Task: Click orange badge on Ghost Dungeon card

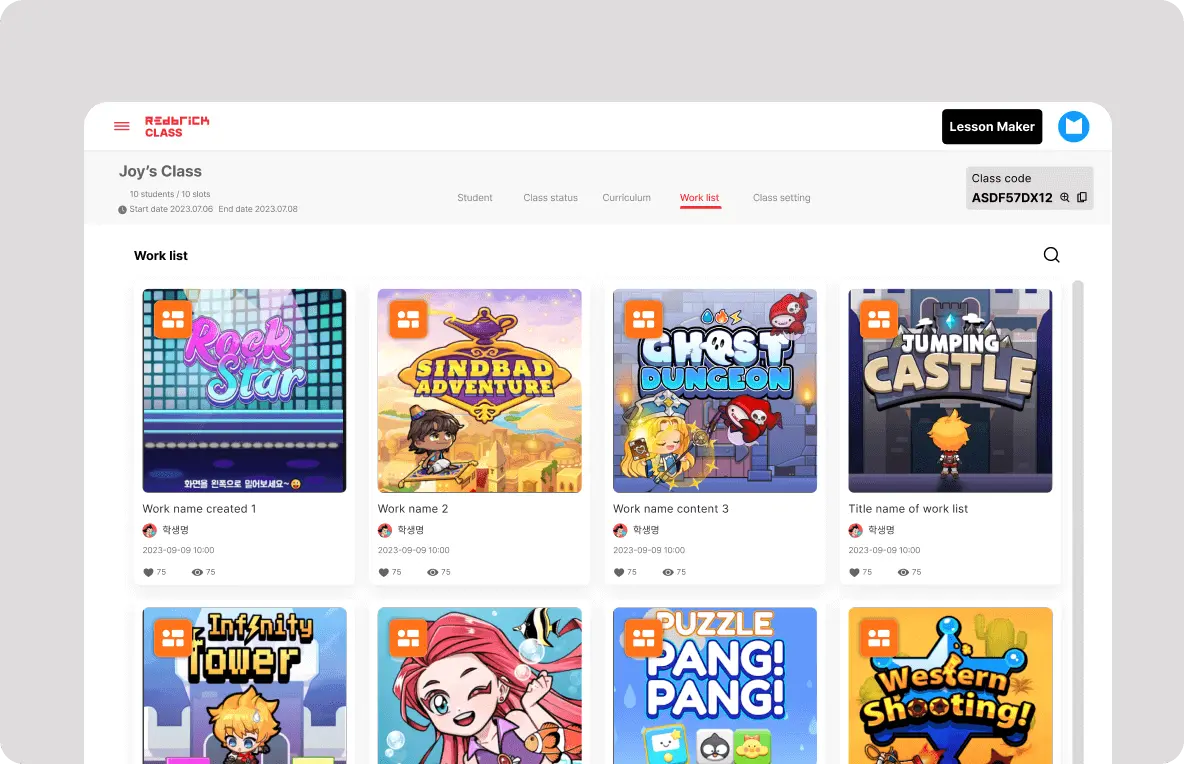Action: coord(644,319)
